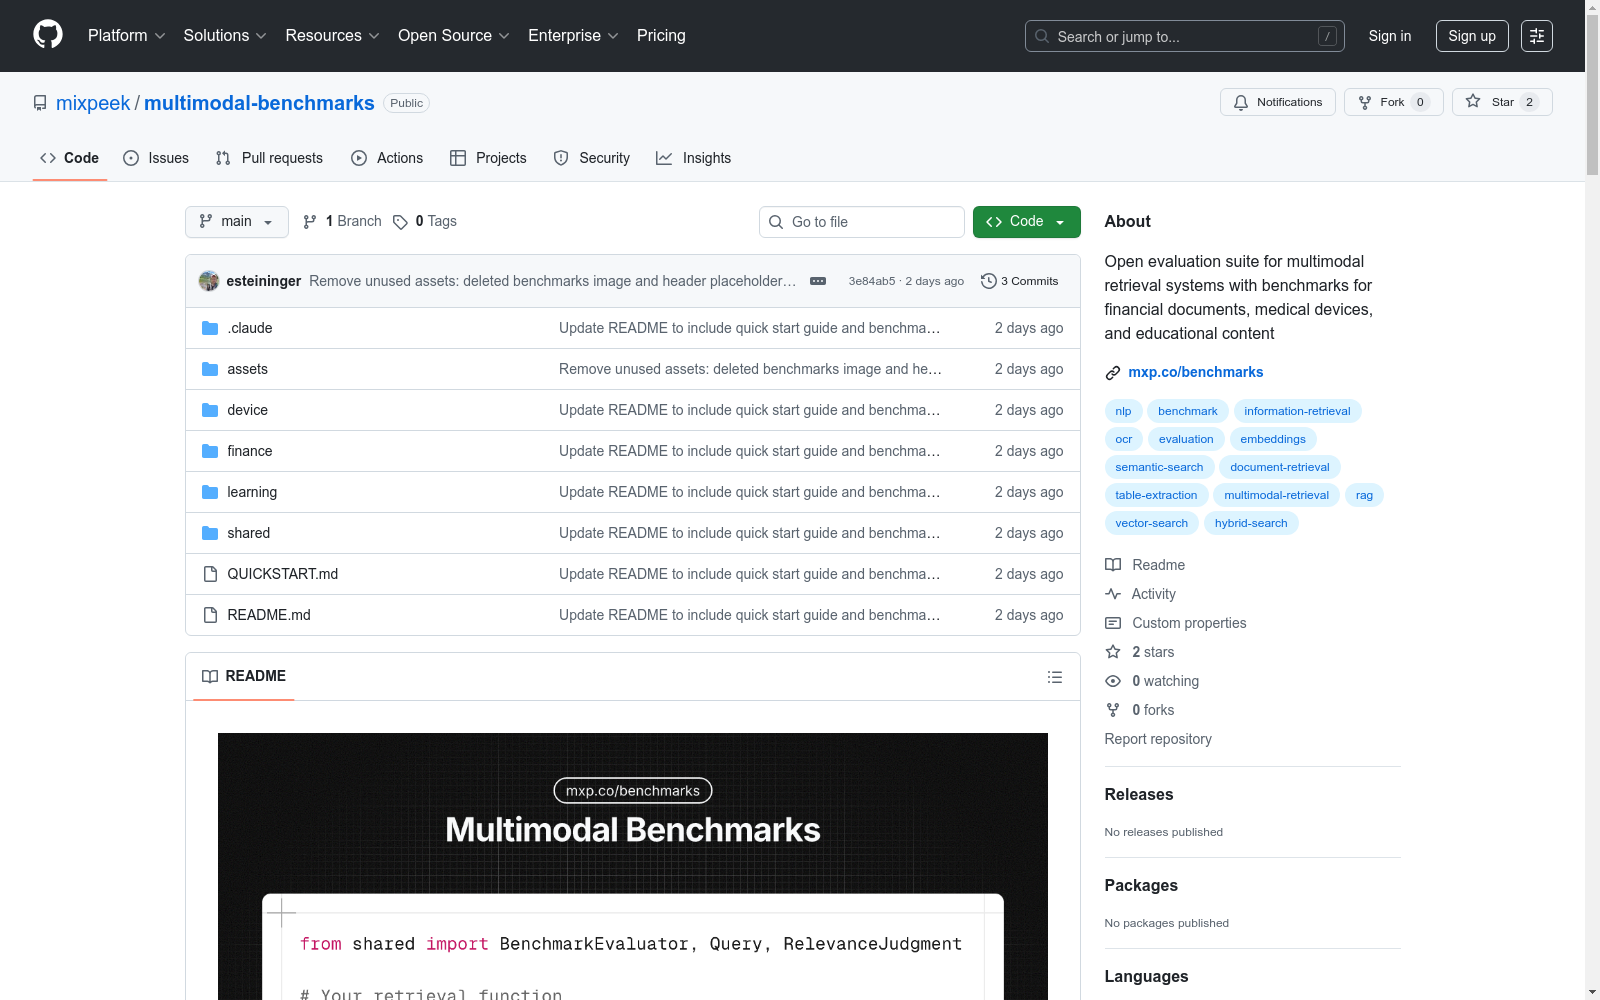Click the Multimodal Benchmarks banner image
The width and height of the screenshot is (1600, 1000).
(633, 866)
